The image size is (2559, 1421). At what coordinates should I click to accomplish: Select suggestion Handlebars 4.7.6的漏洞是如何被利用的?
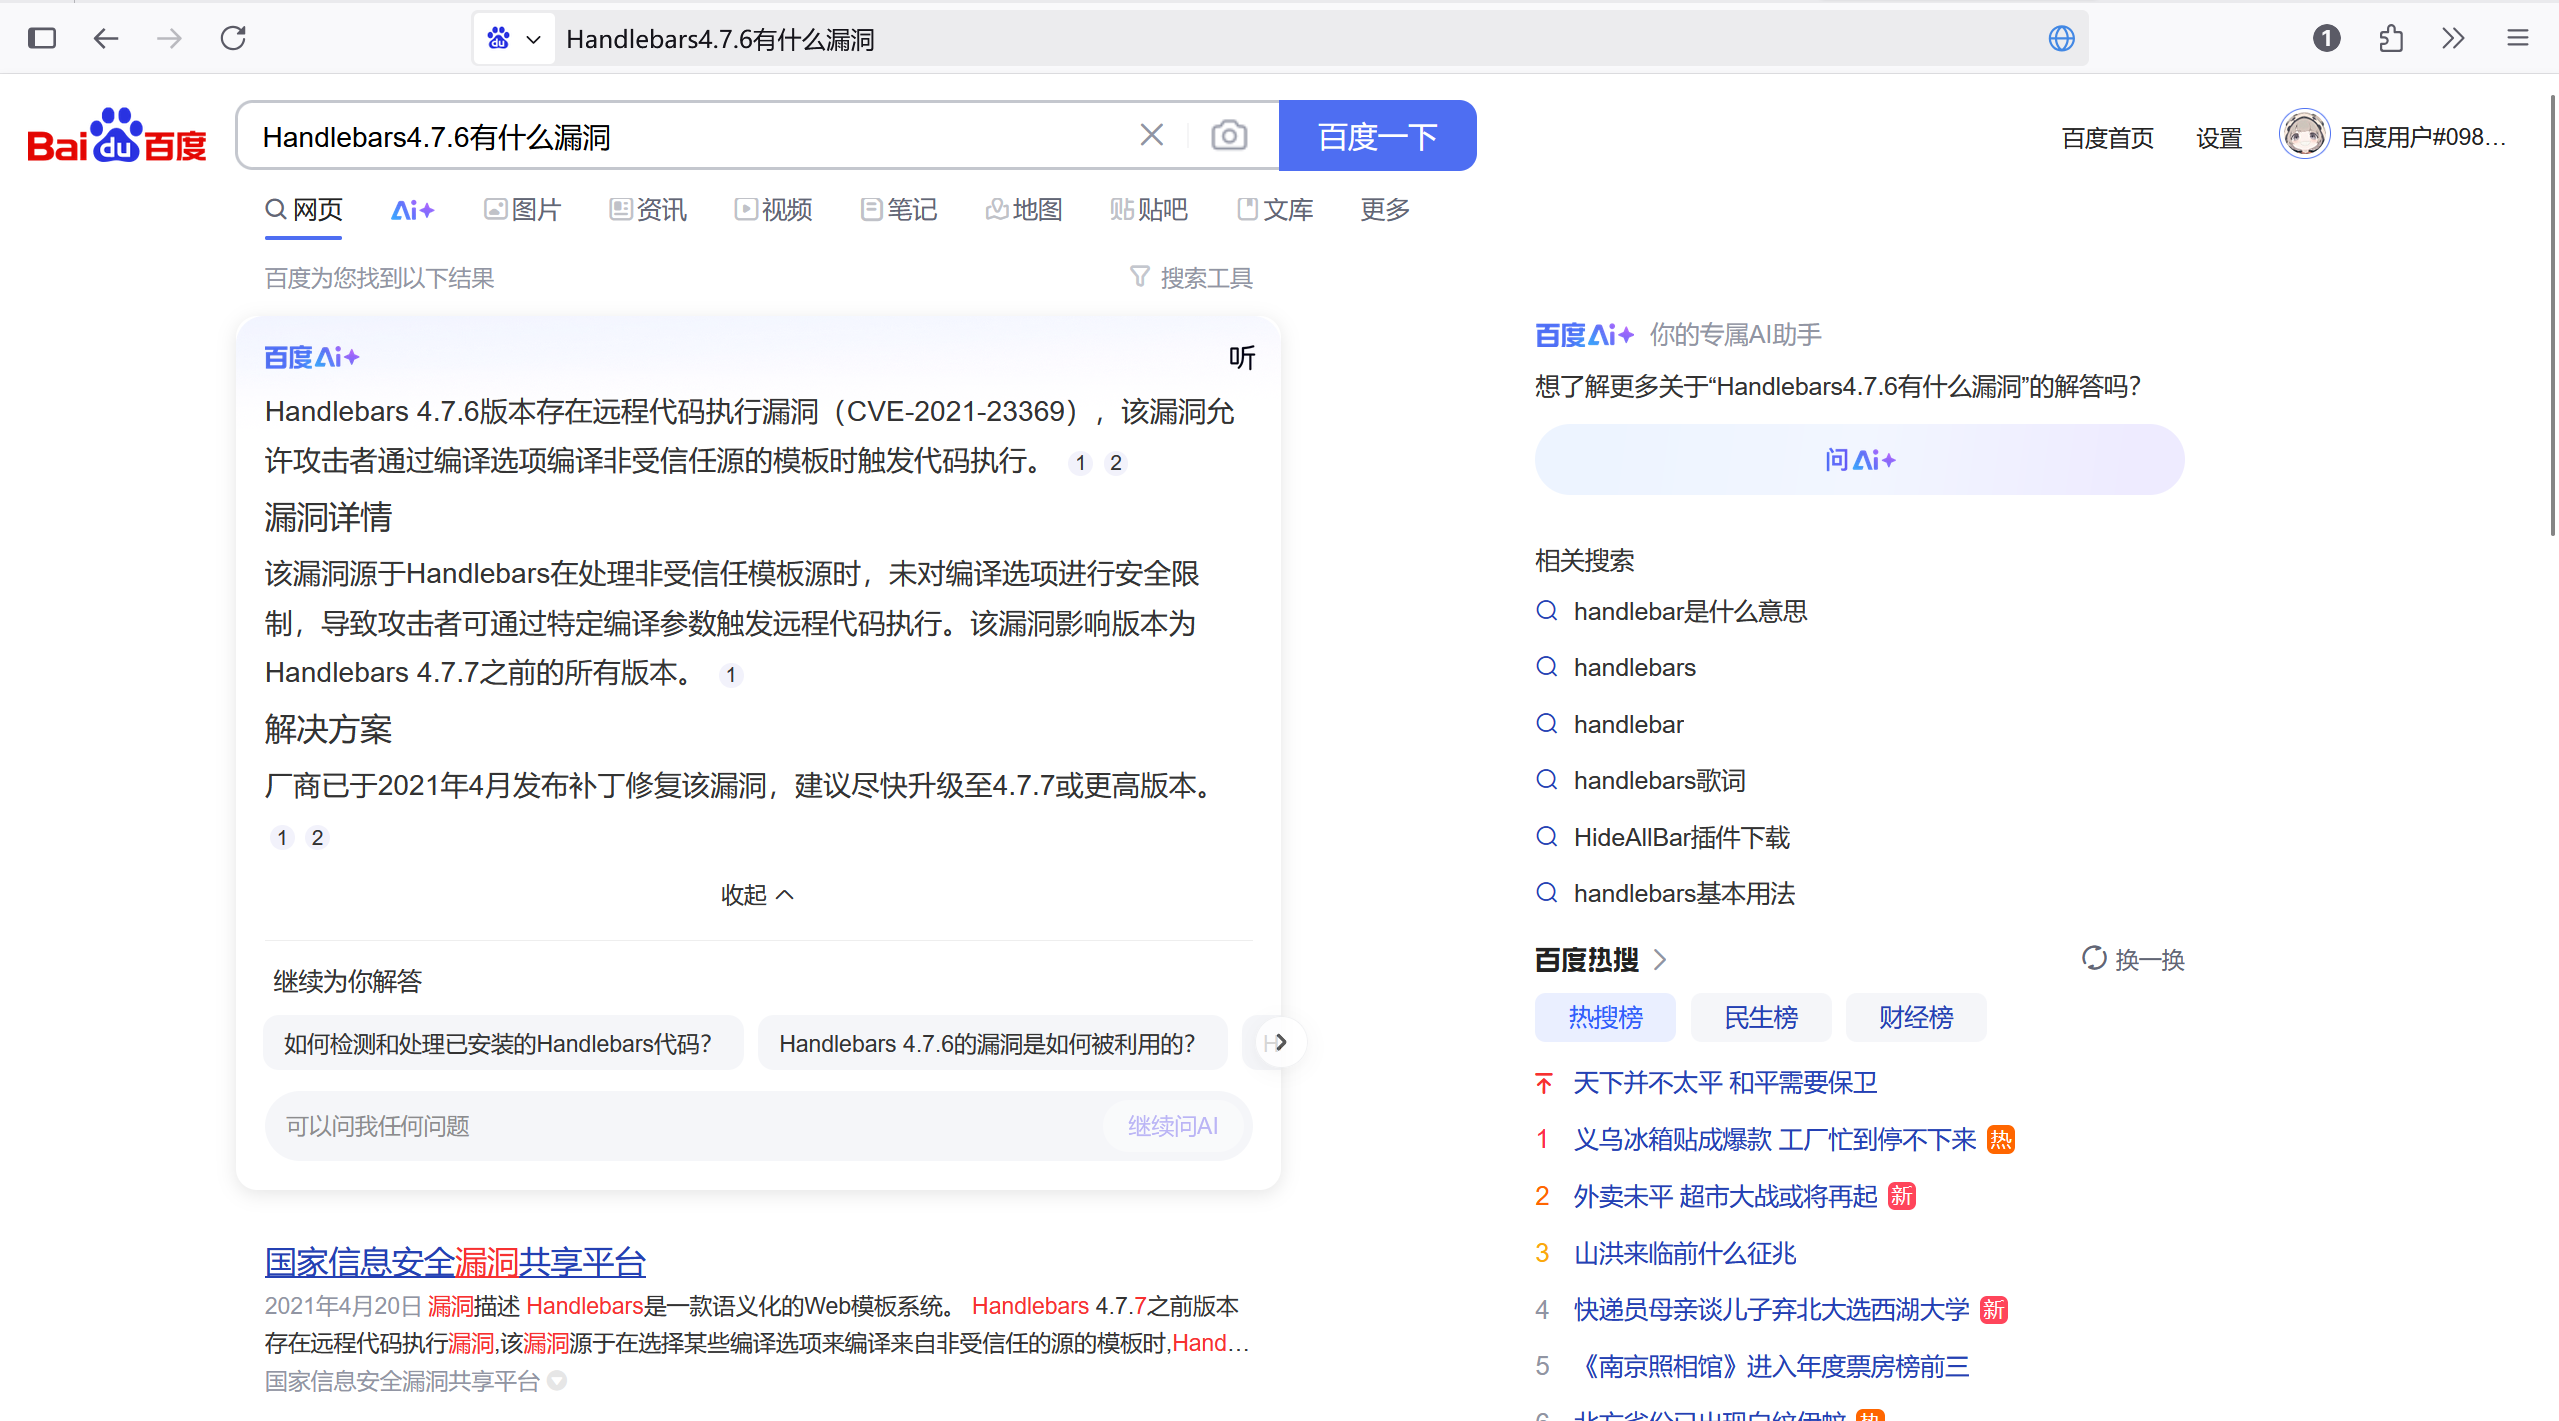pyautogui.click(x=992, y=1043)
